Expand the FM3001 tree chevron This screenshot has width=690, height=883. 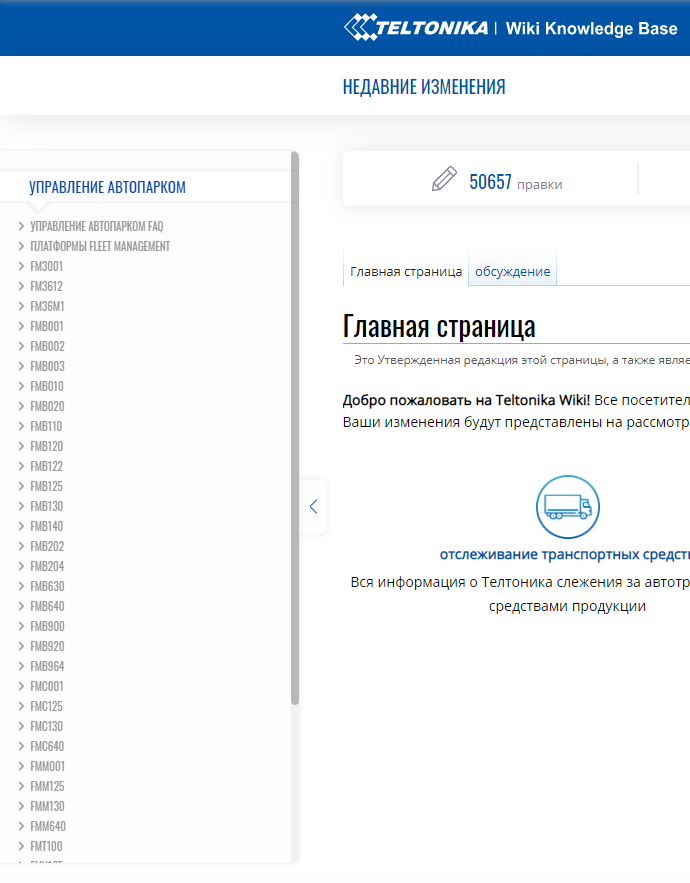pyautogui.click(x=21, y=266)
